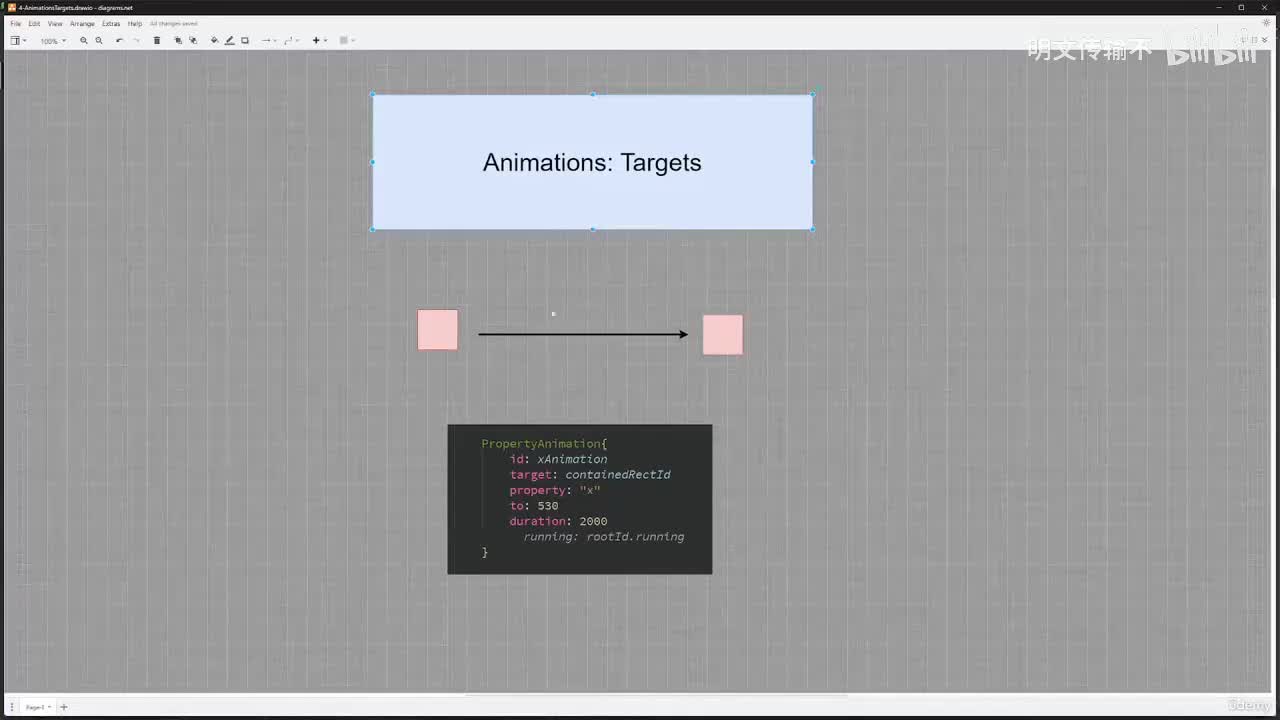The height and width of the screenshot is (720, 1280).
Task: Open the Help menu
Action: click(x=135, y=23)
